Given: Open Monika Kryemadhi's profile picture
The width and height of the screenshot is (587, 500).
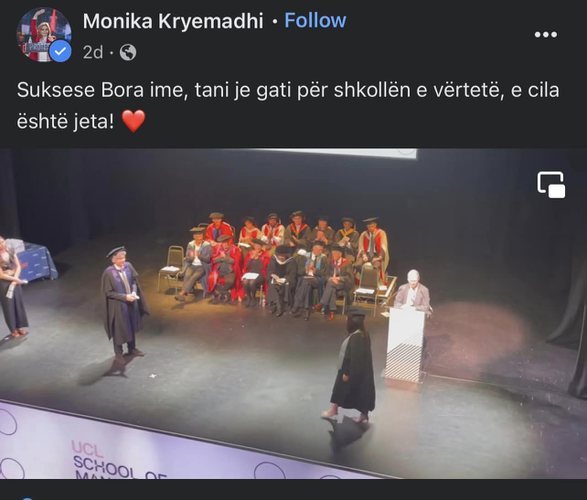Looking at the screenshot, I should 43,34.
